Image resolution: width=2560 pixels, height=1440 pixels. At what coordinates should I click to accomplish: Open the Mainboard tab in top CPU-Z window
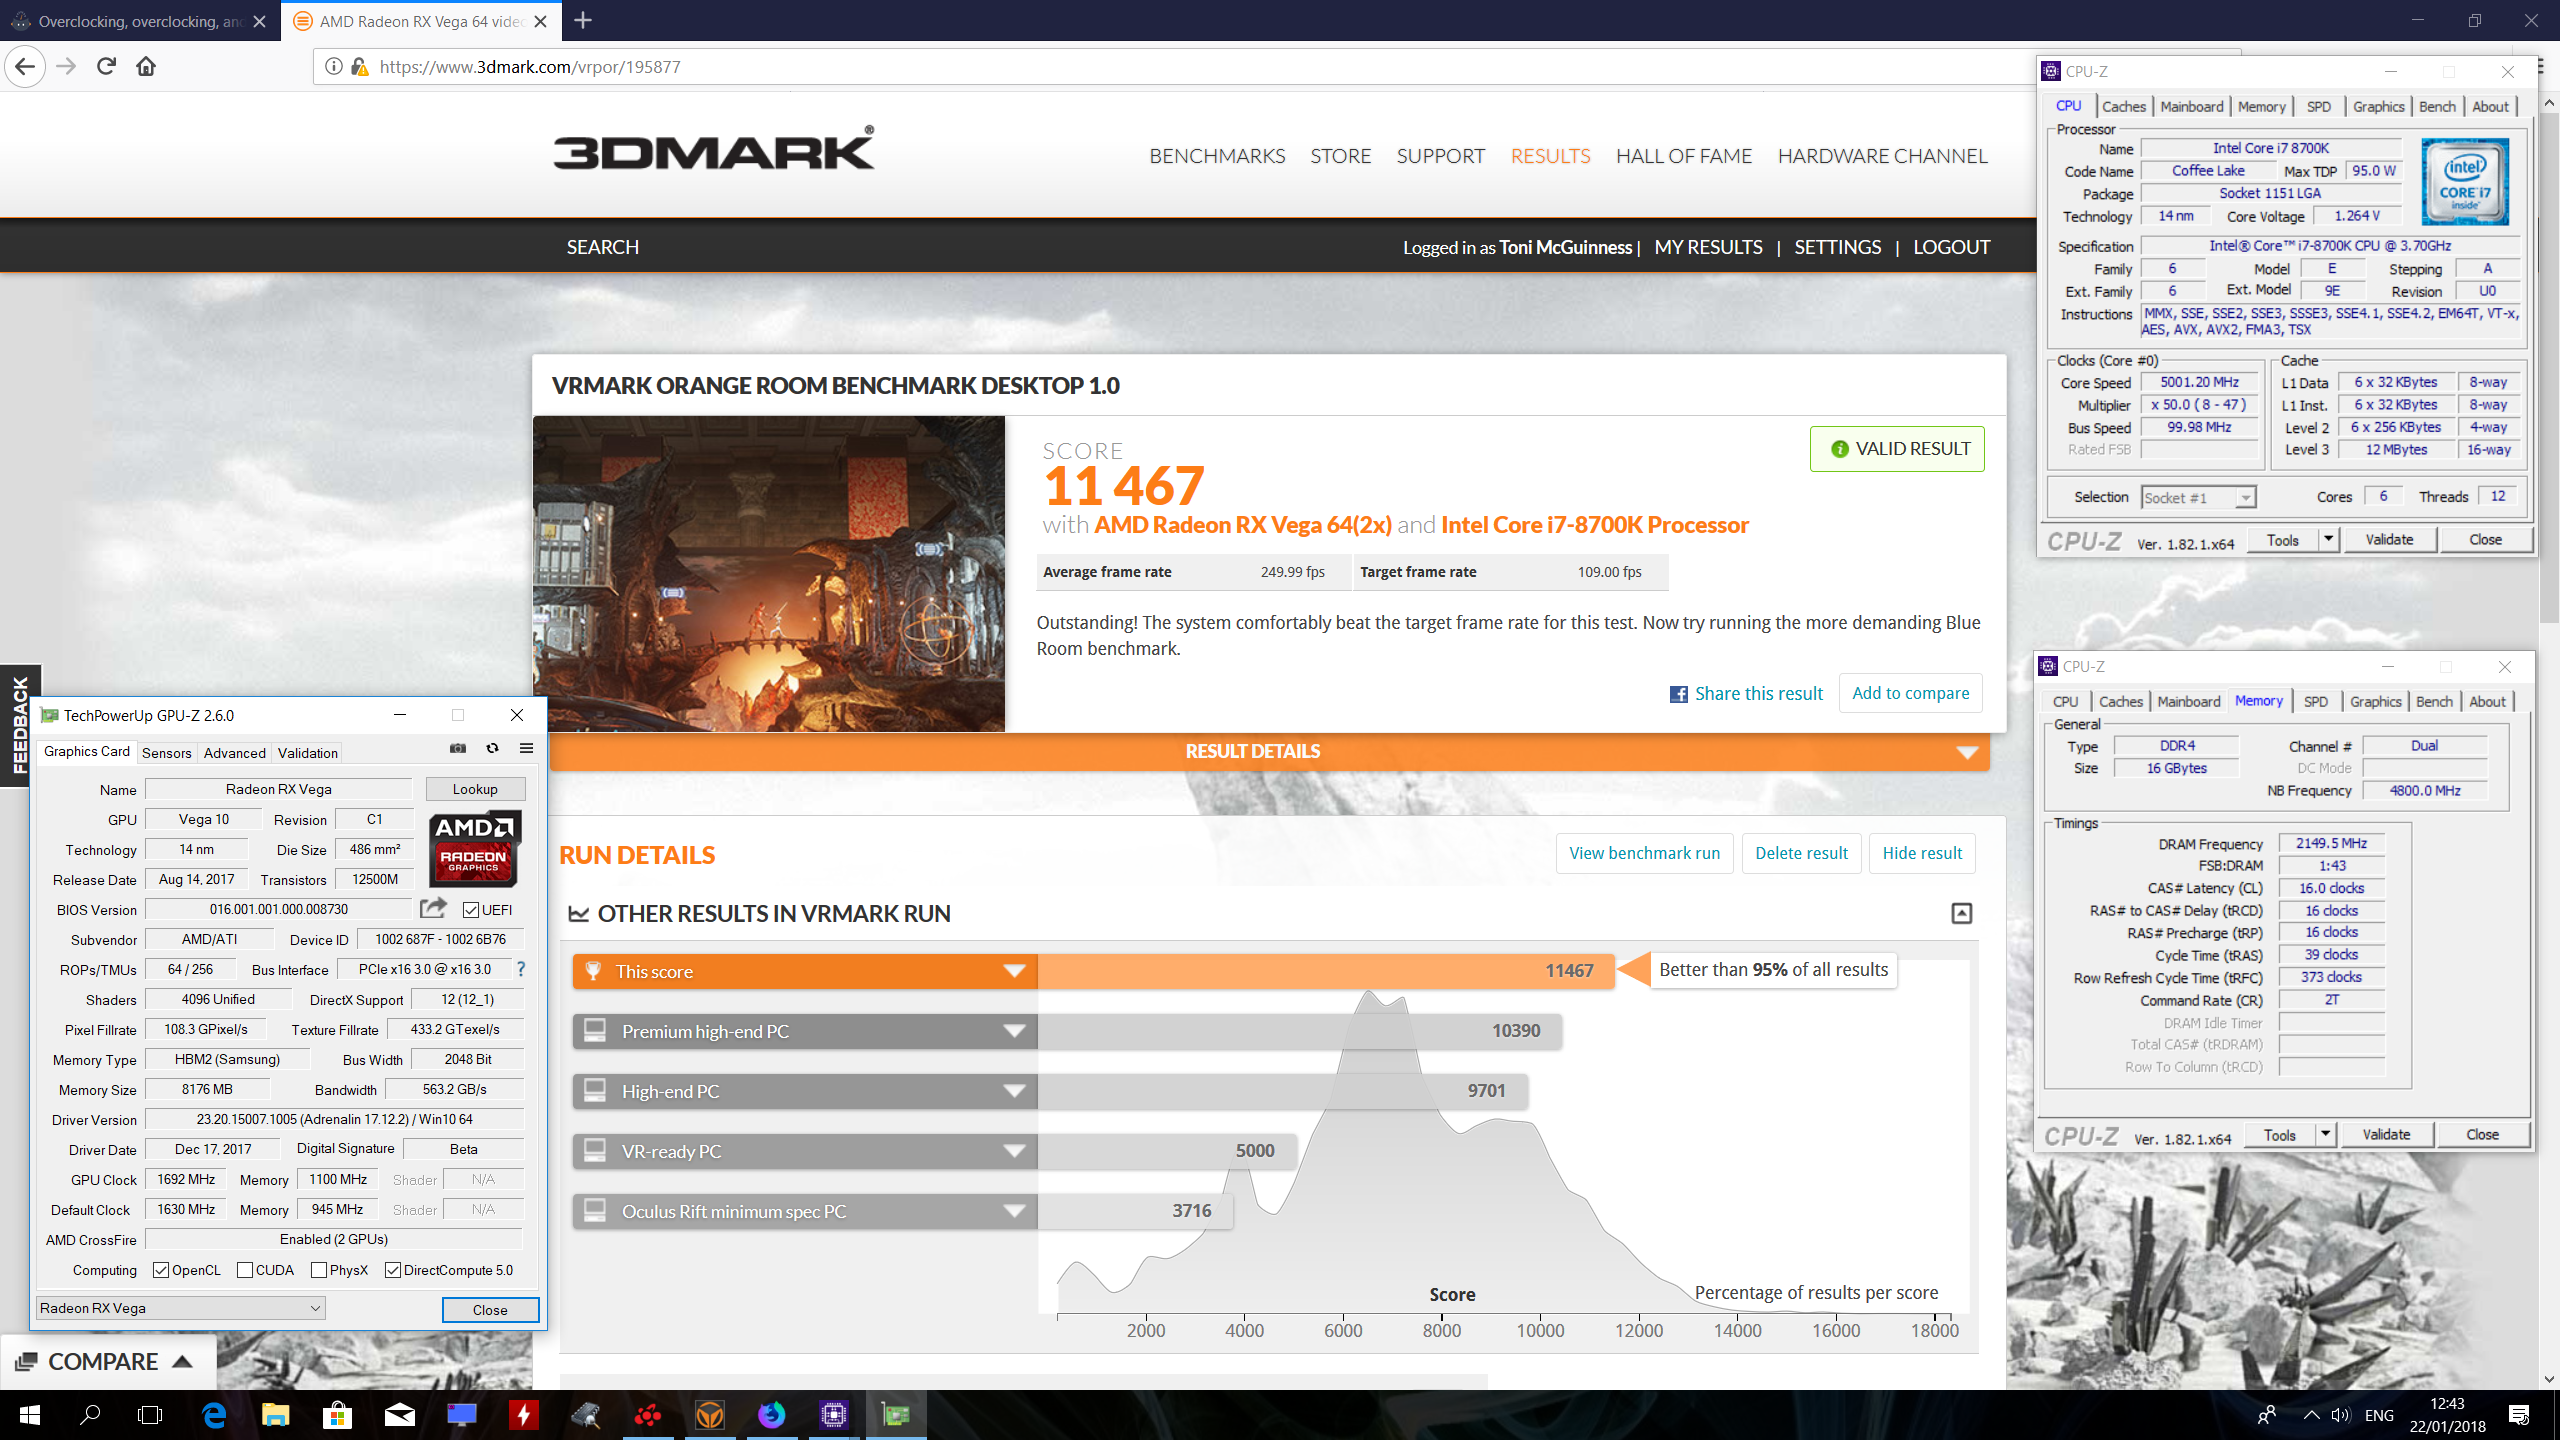point(2192,107)
